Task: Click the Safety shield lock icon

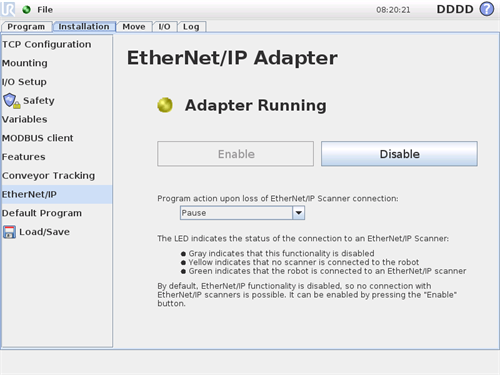Action: click(12, 100)
